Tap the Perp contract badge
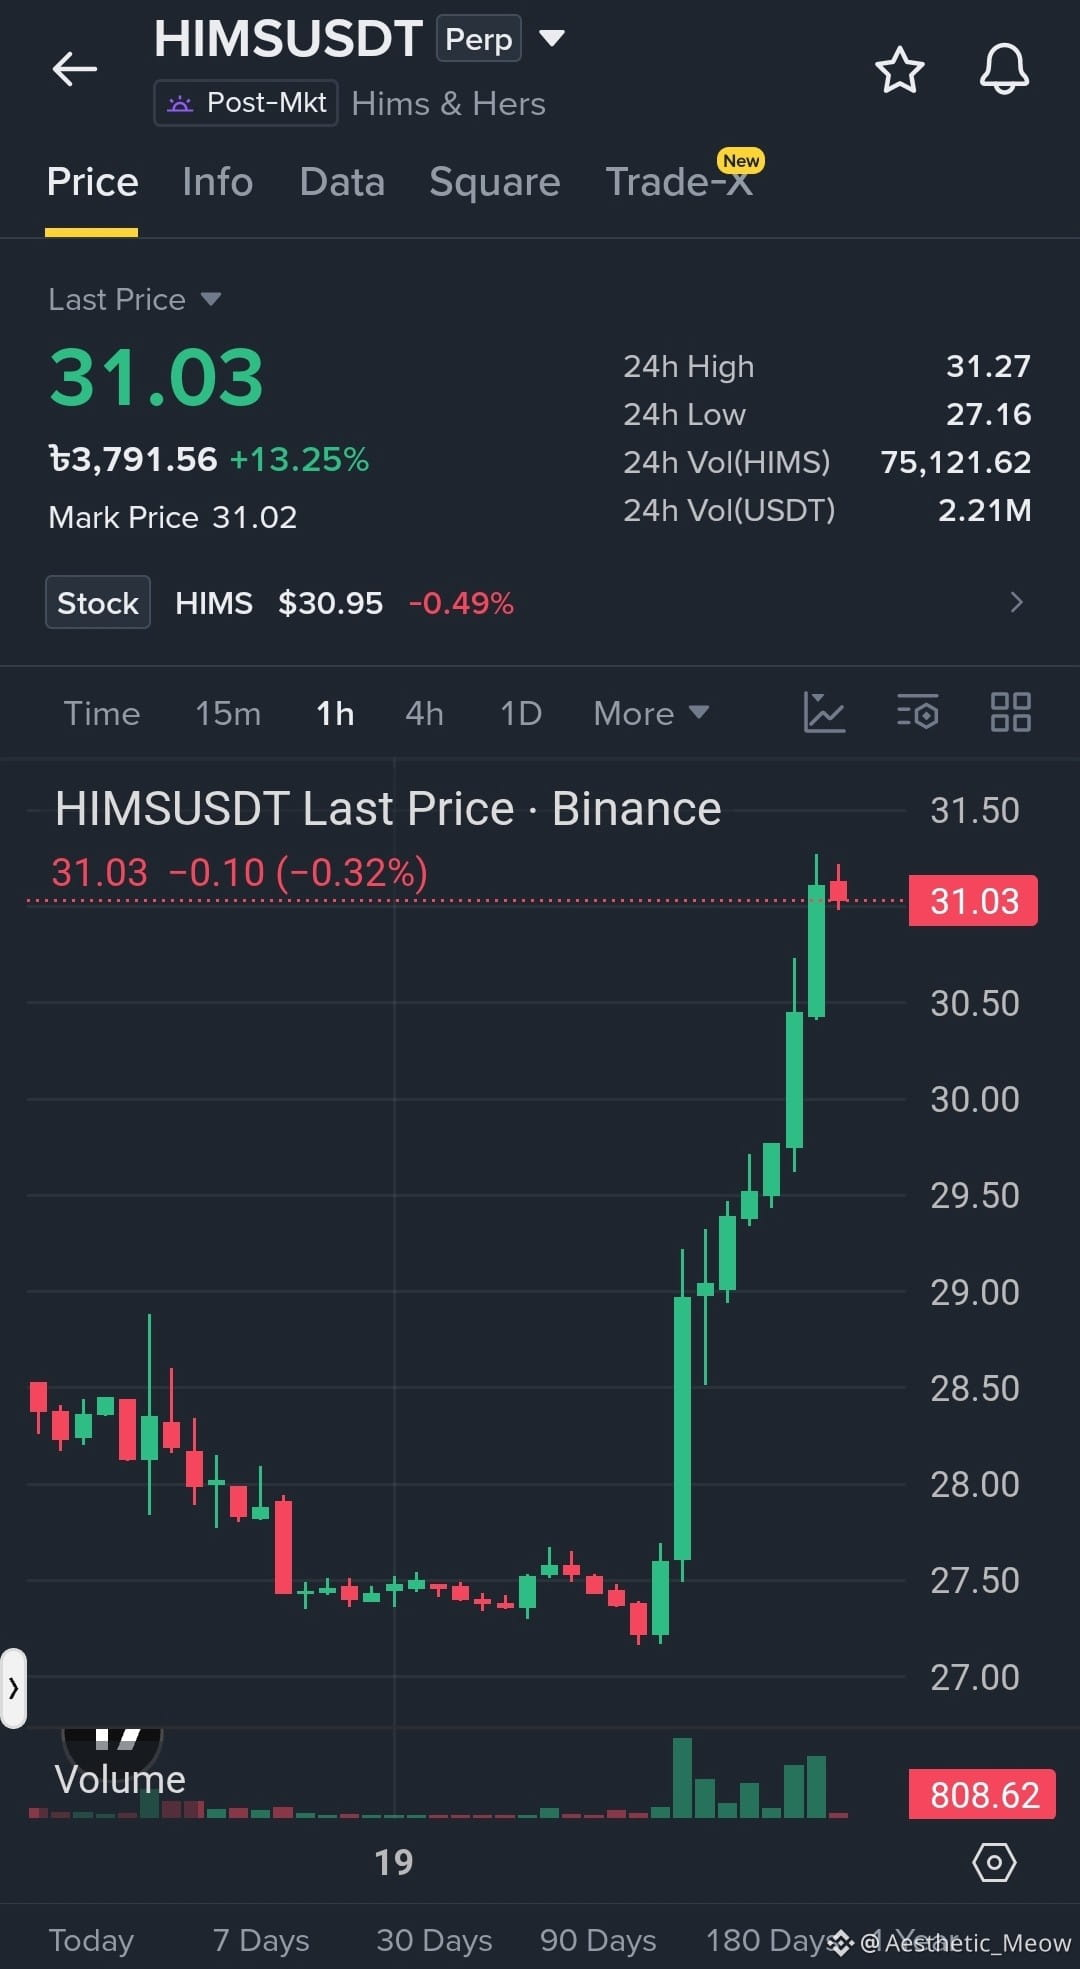The width and height of the screenshot is (1080, 1969). pyautogui.click(x=478, y=39)
